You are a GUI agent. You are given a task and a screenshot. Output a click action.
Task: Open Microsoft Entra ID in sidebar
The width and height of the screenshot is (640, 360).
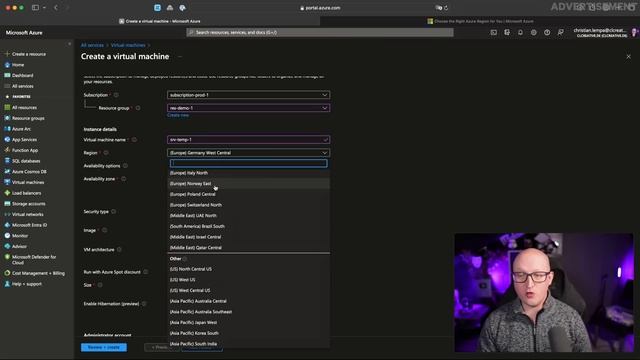26,225
